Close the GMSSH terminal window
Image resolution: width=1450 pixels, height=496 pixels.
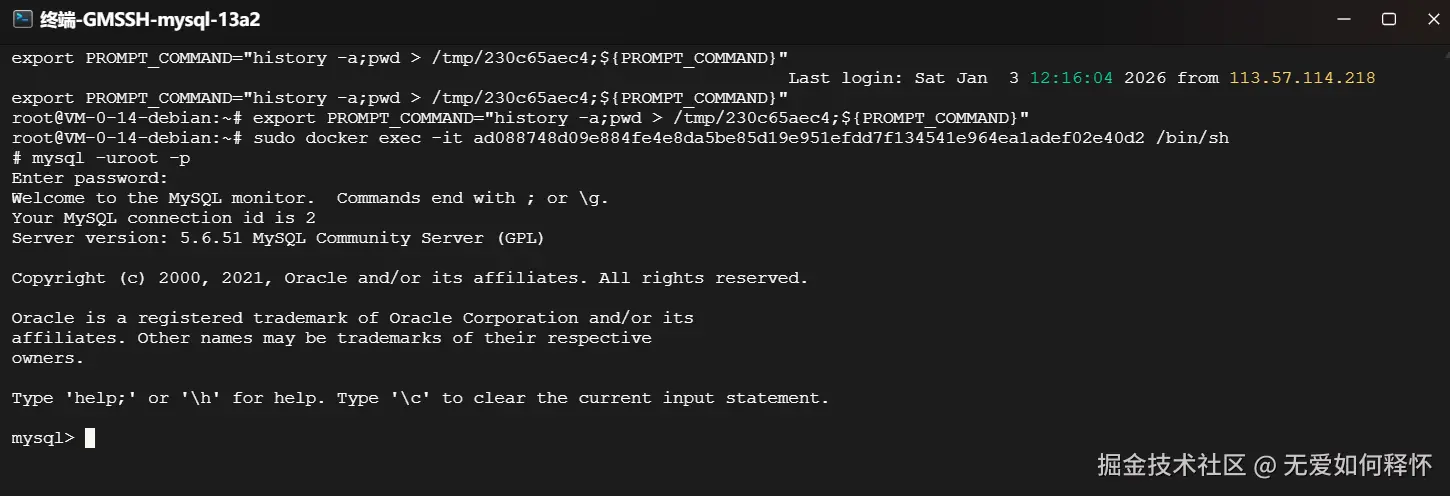pos(1431,19)
